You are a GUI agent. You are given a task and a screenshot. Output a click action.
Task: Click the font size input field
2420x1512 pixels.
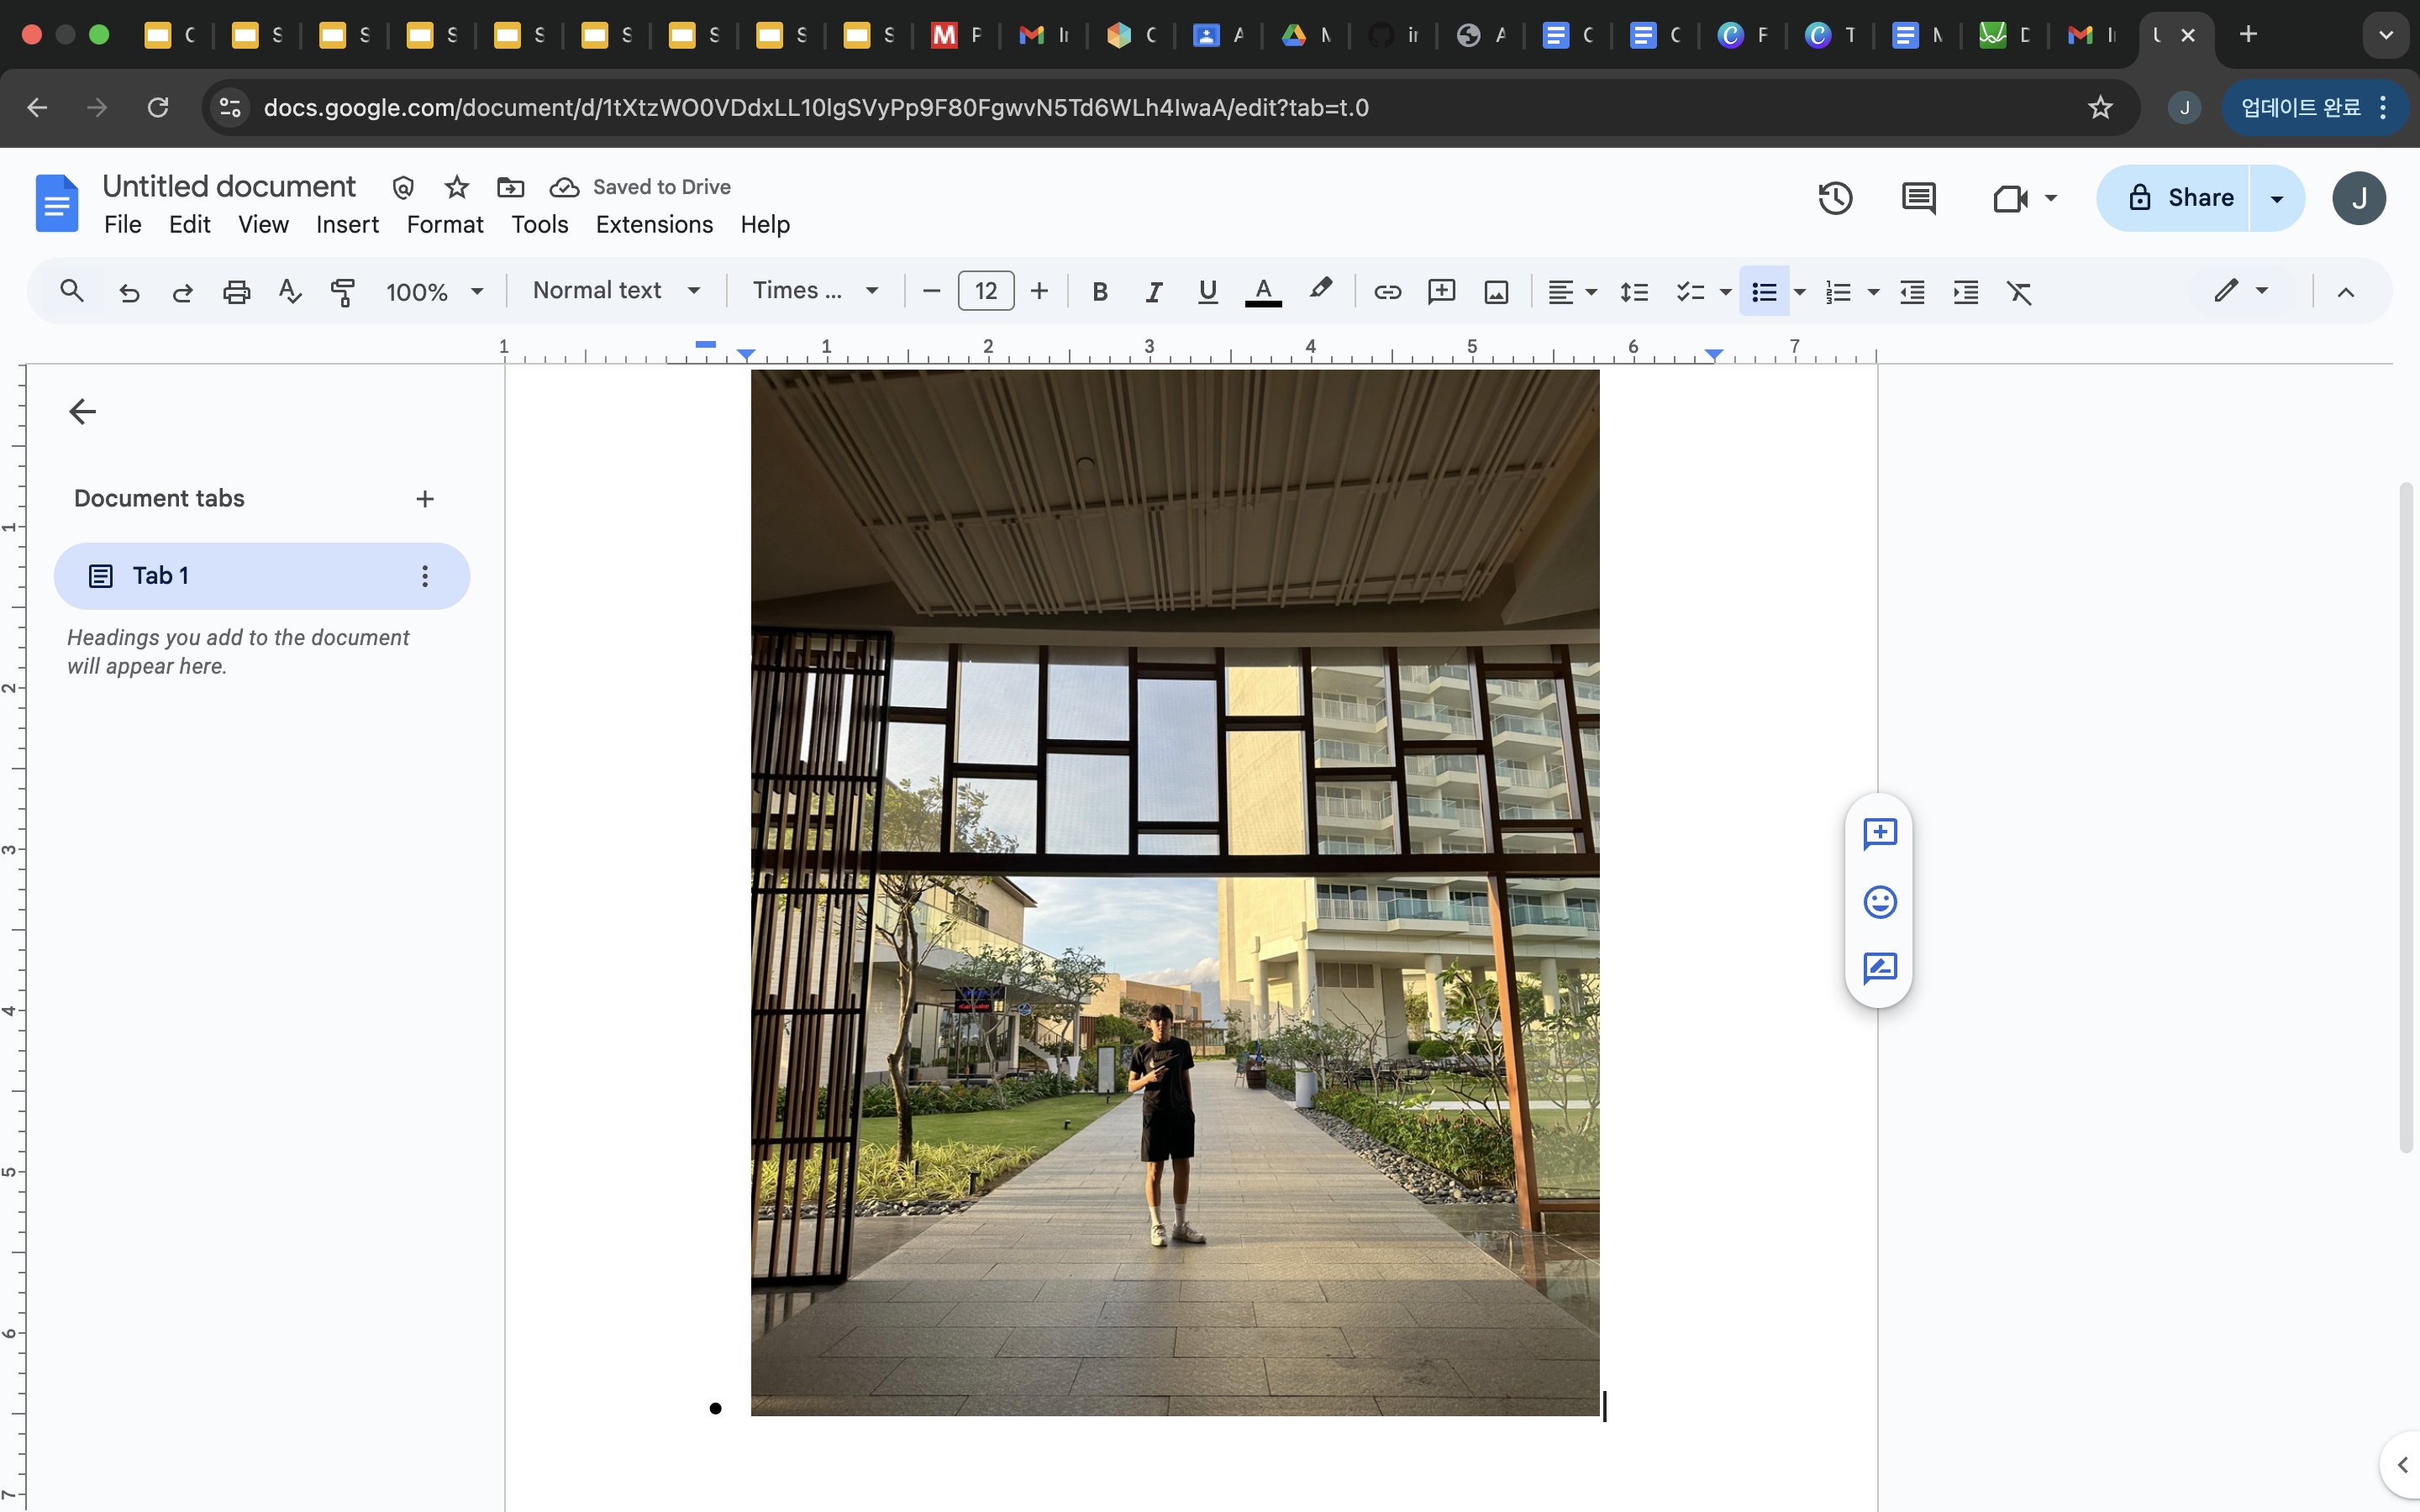coord(985,291)
